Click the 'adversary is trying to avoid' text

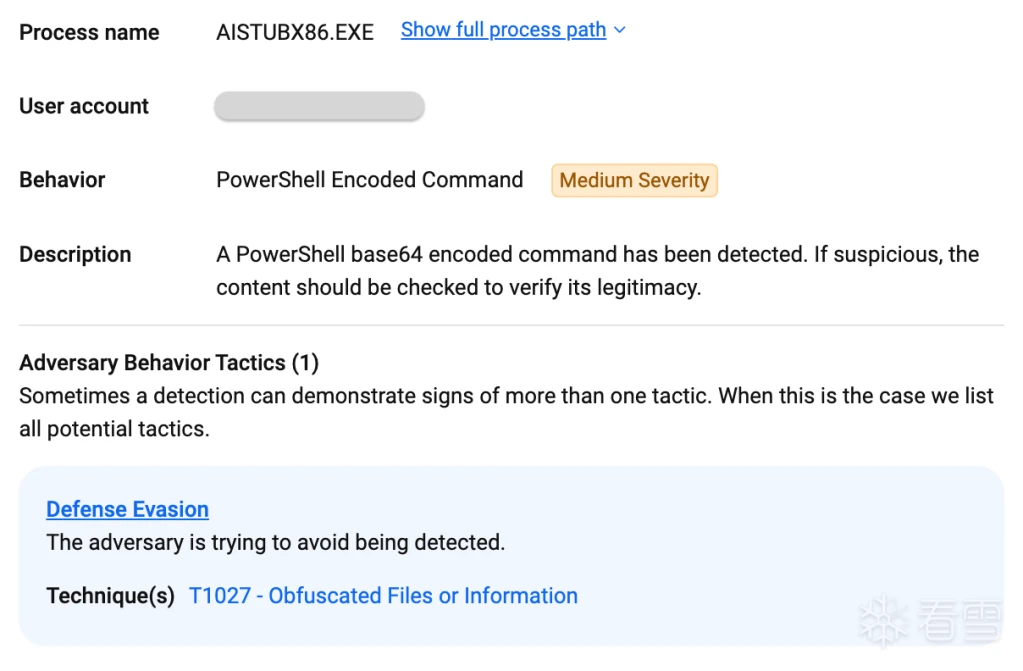coord(275,543)
